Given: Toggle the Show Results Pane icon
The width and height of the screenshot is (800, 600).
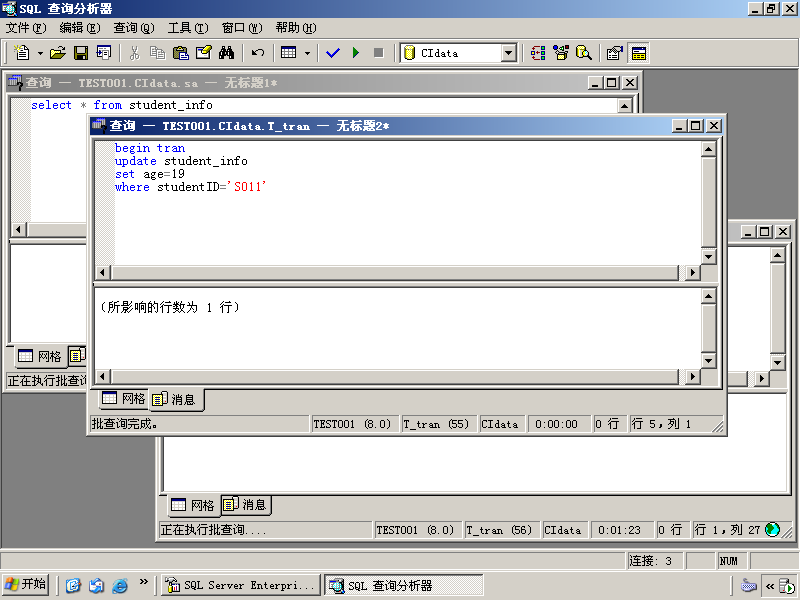Looking at the screenshot, I should [638, 53].
